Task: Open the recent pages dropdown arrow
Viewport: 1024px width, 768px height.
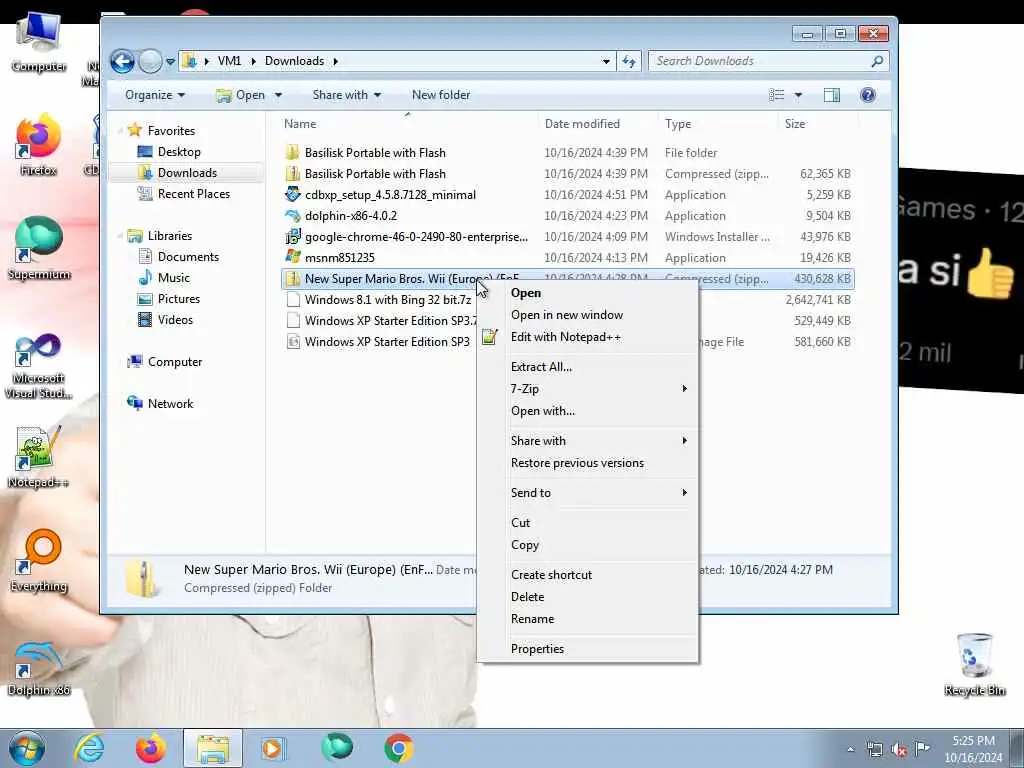Action: tap(170, 61)
